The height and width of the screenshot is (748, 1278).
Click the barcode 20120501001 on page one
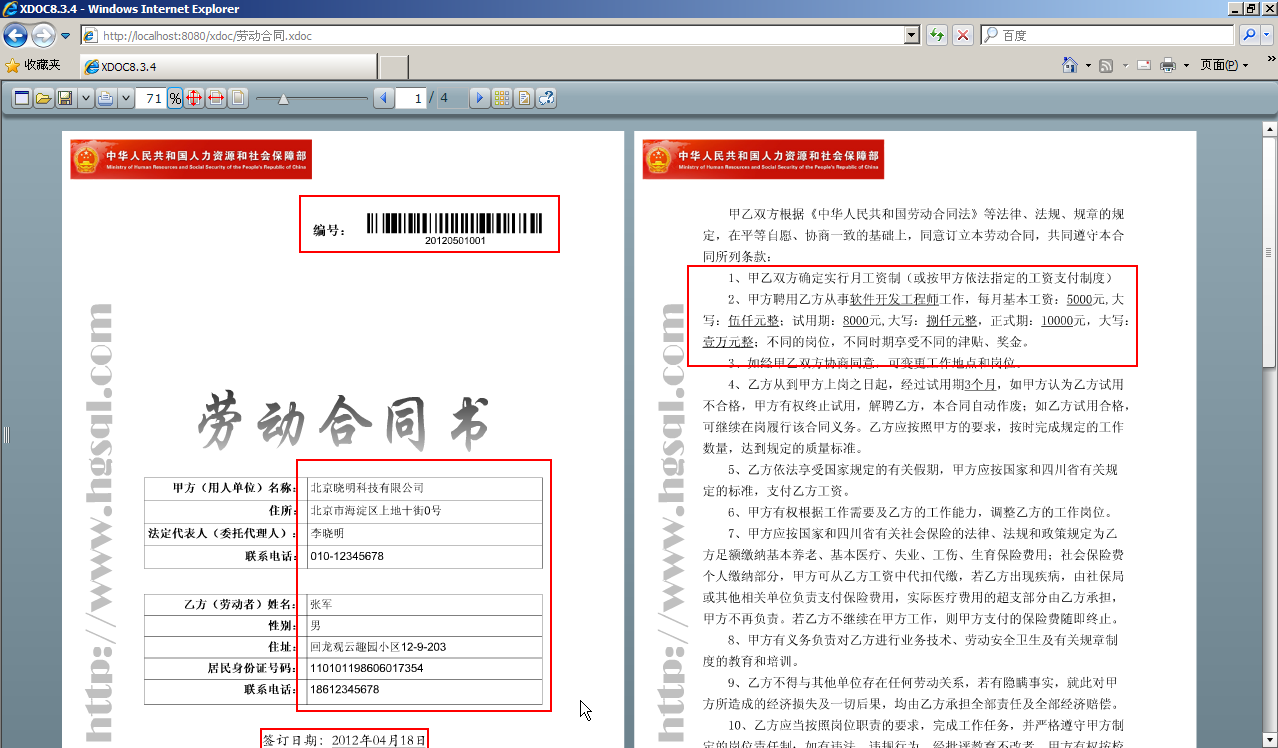click(x=455, y=227)
